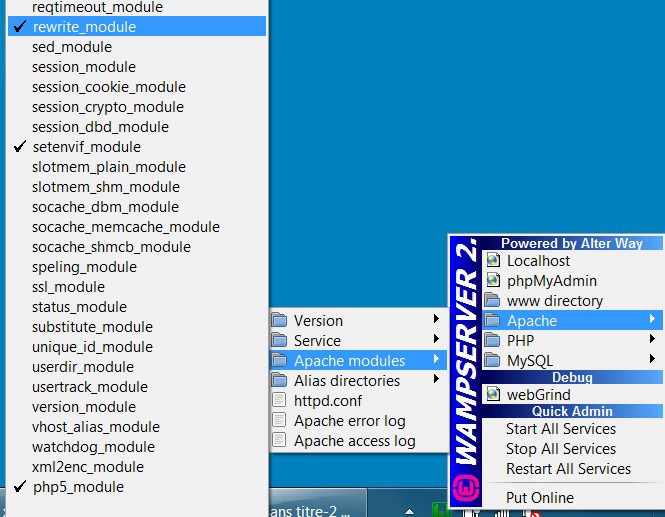Select watchdog_module in the list
The height and width of the screenshot is (517, 665).
137,447
